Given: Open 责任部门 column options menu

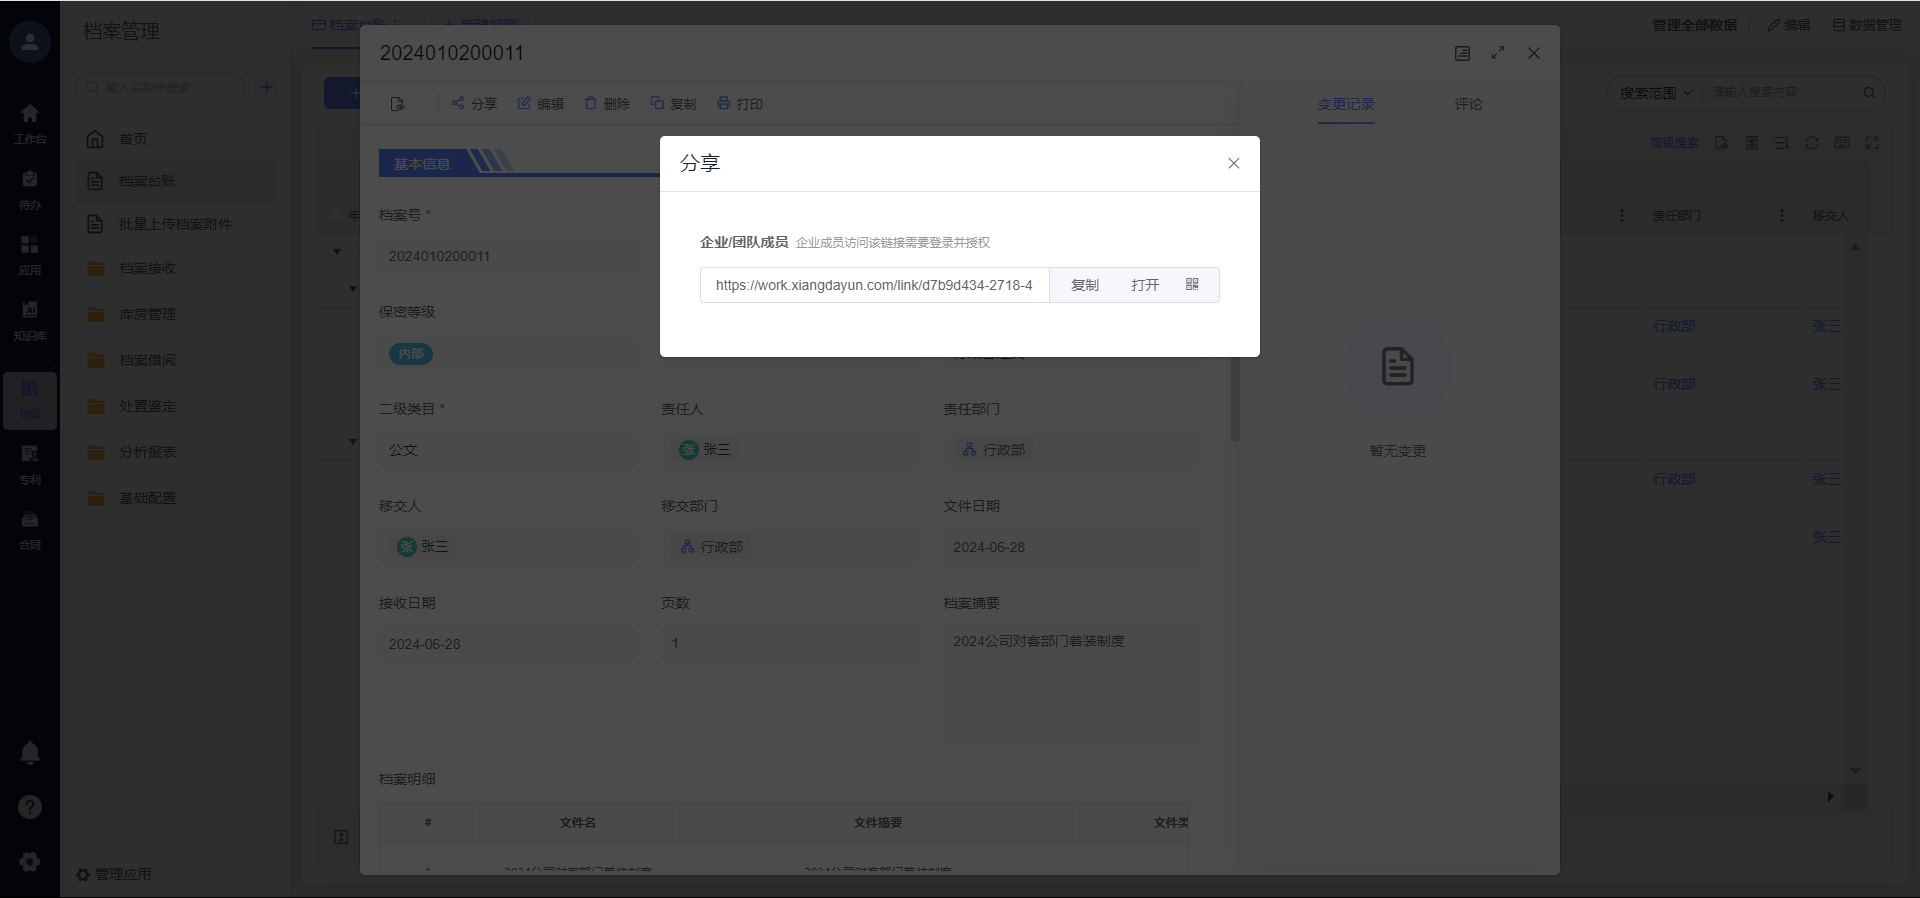Looking at the screenshot, I should click(1781, 216).
